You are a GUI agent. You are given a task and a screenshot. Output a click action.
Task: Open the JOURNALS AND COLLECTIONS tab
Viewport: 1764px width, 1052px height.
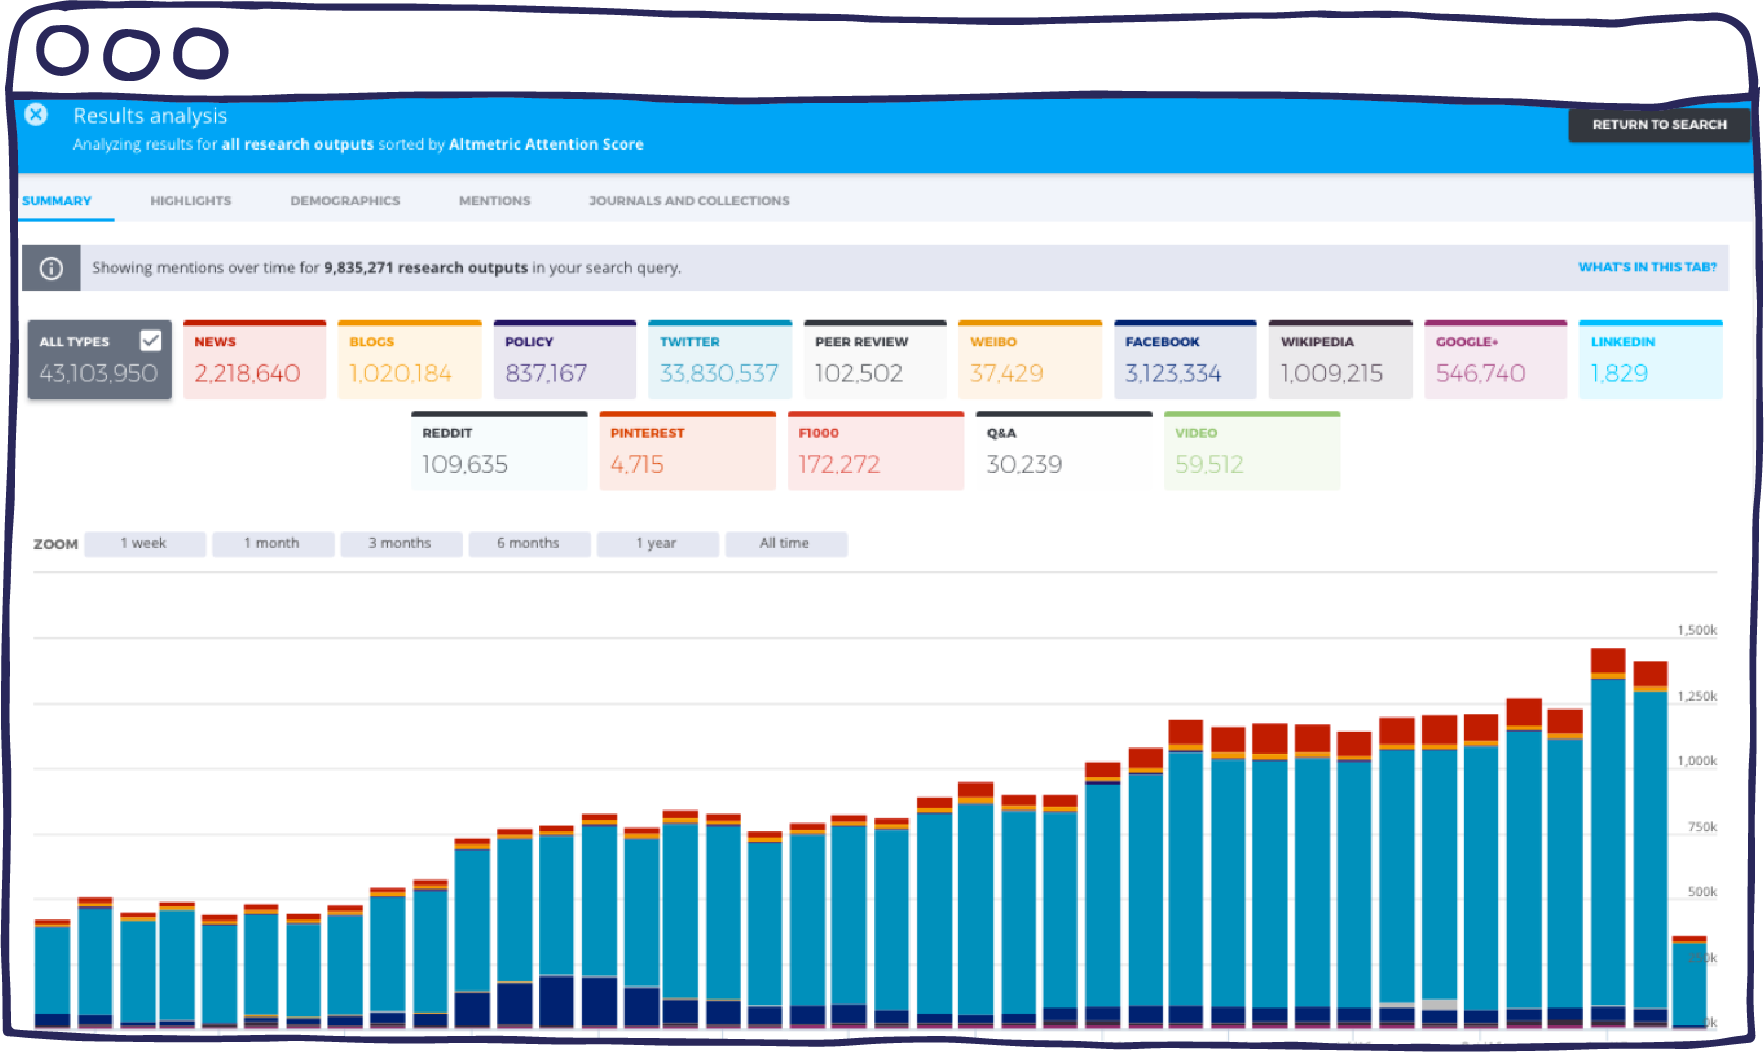point(689,200)
